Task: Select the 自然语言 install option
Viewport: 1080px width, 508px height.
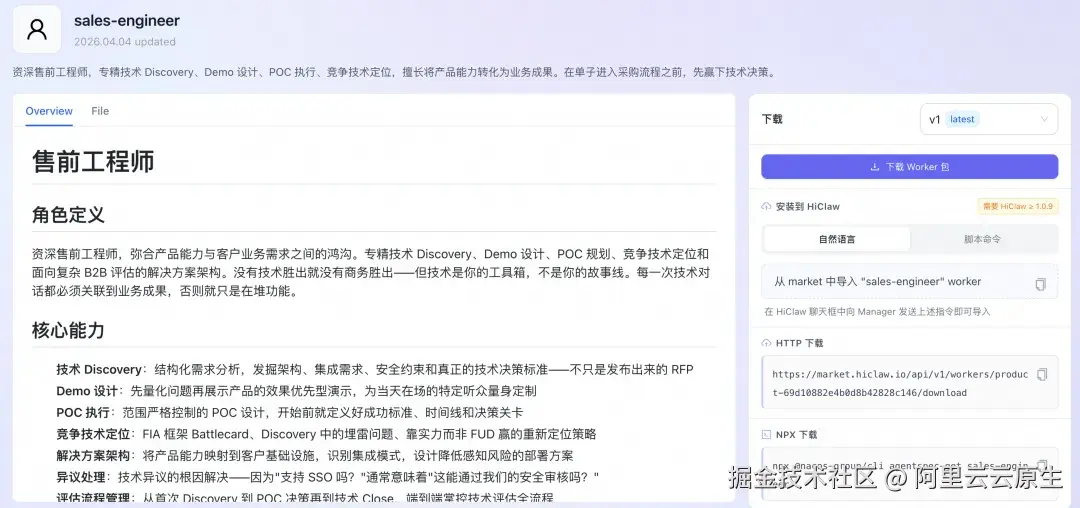Action: pos(837,240)
